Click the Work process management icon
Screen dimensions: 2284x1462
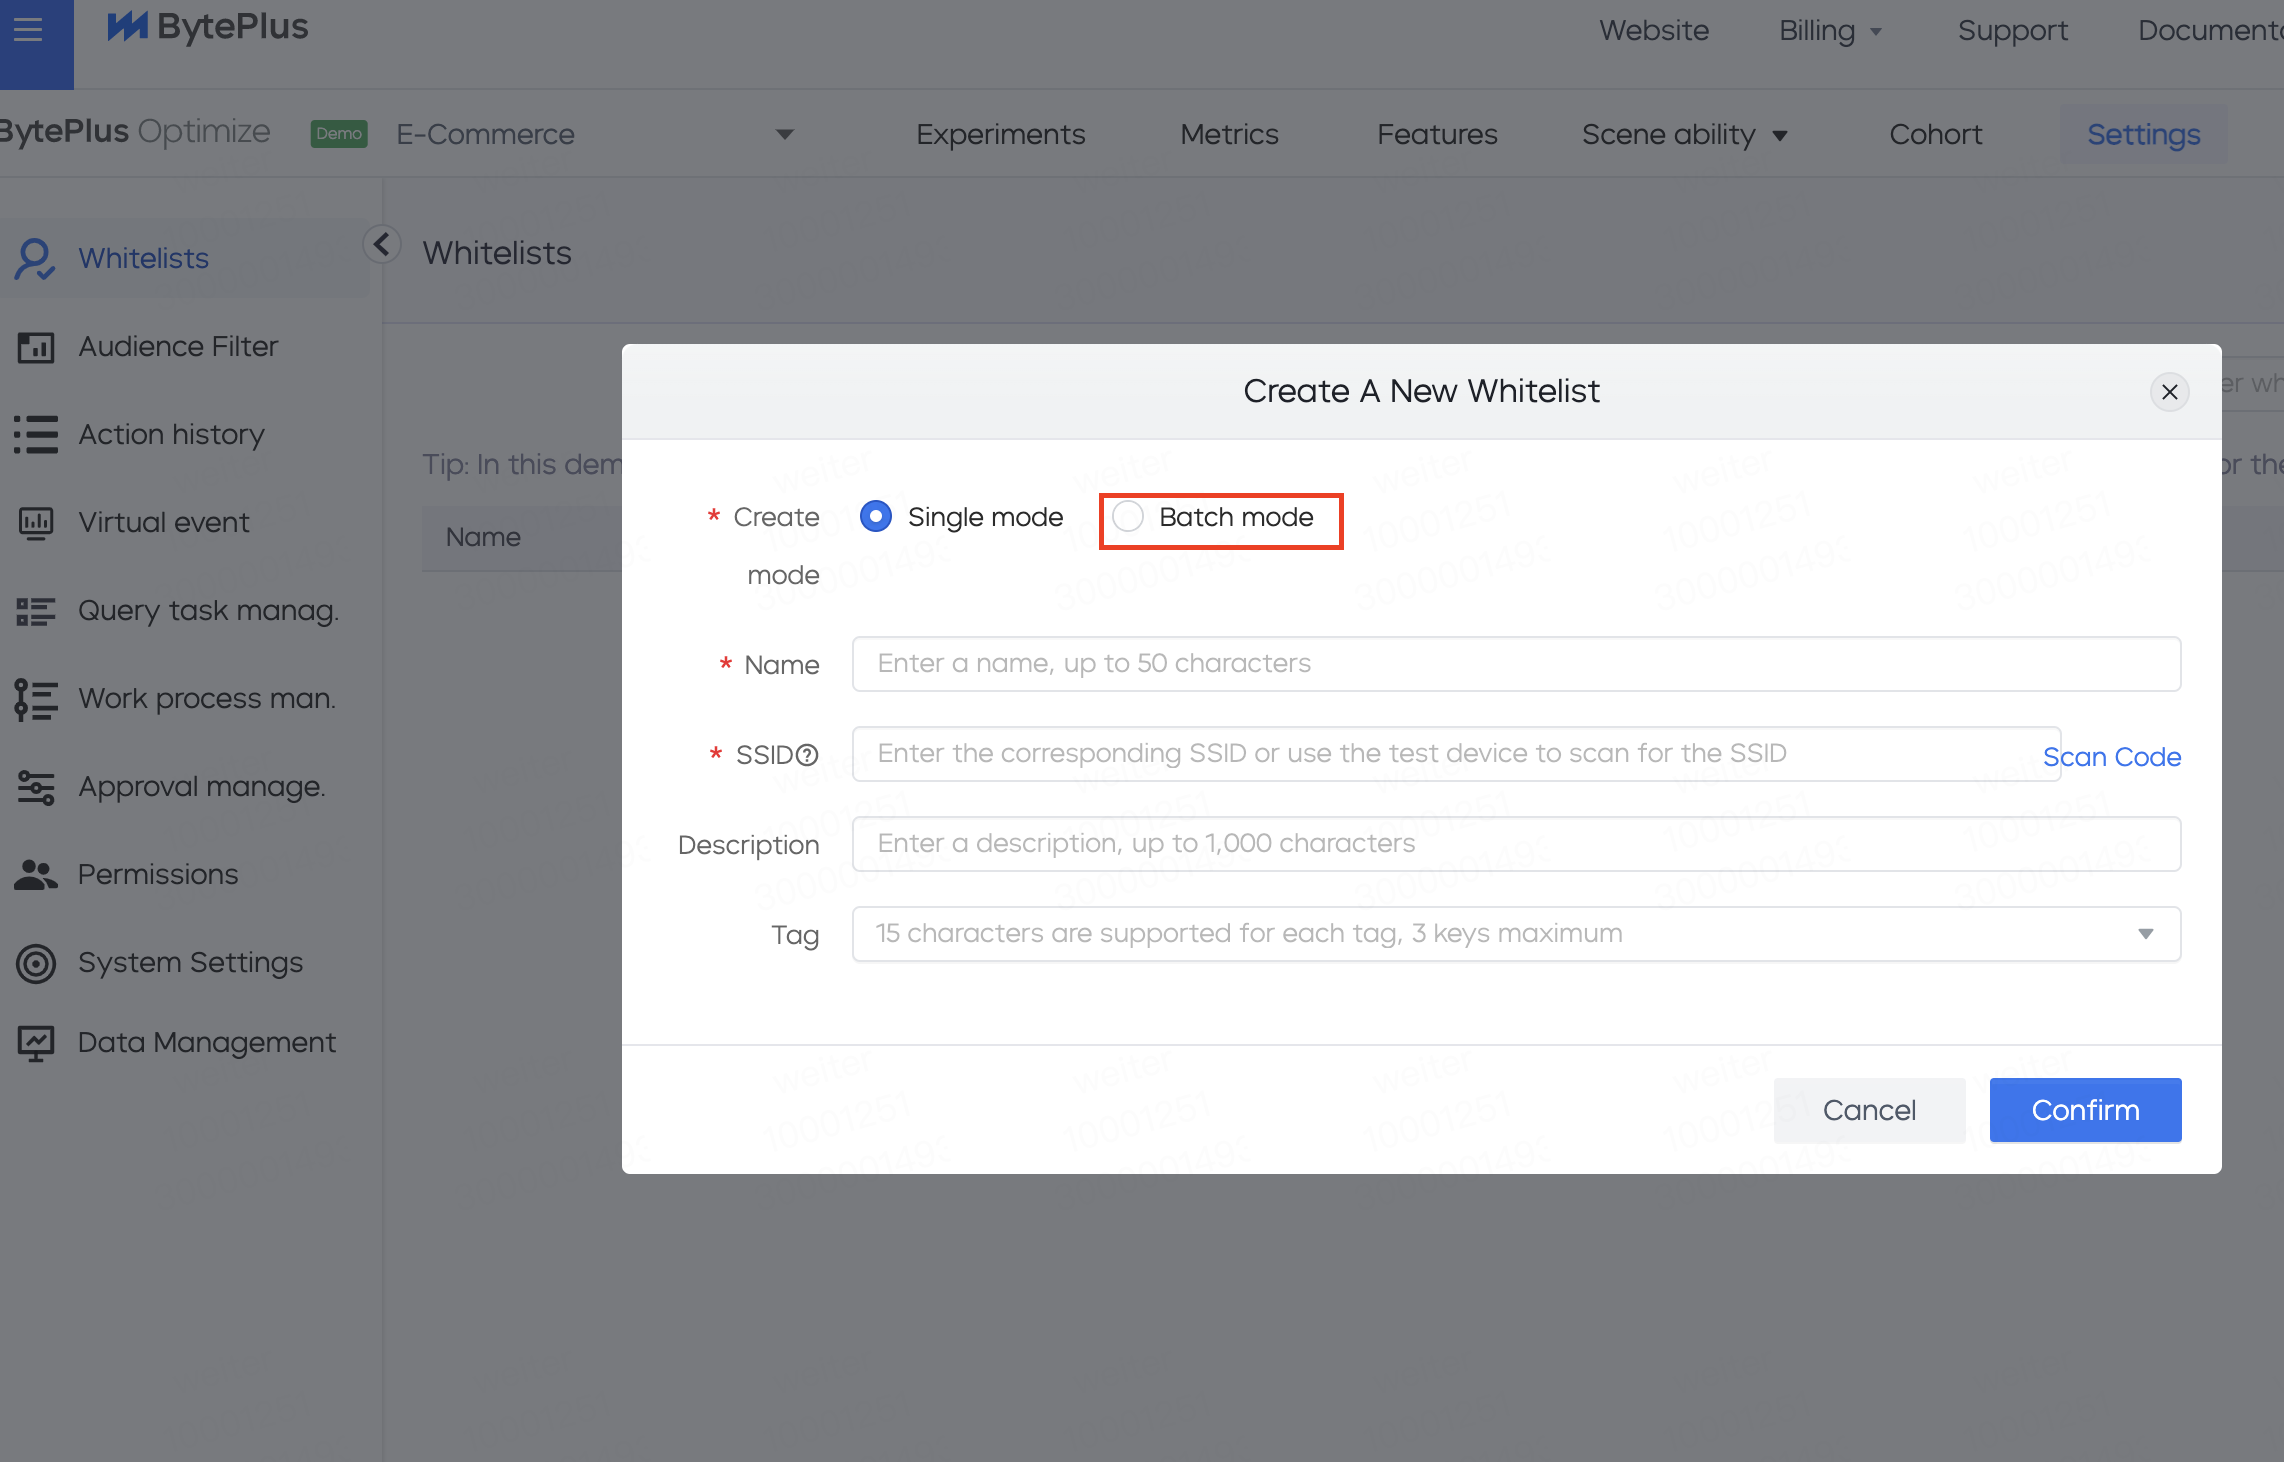[36, 699]
